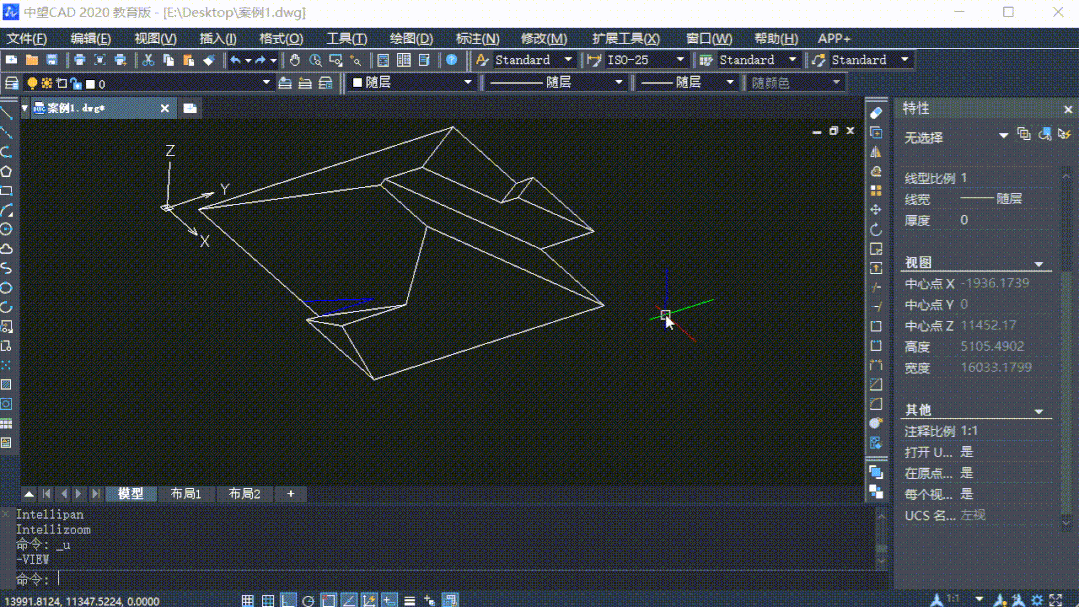Click the Print icon

coord(80,61)
